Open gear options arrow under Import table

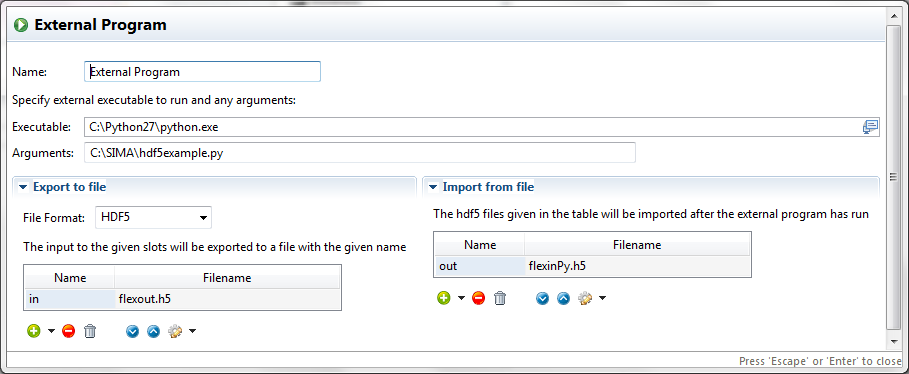pos(602,298)
